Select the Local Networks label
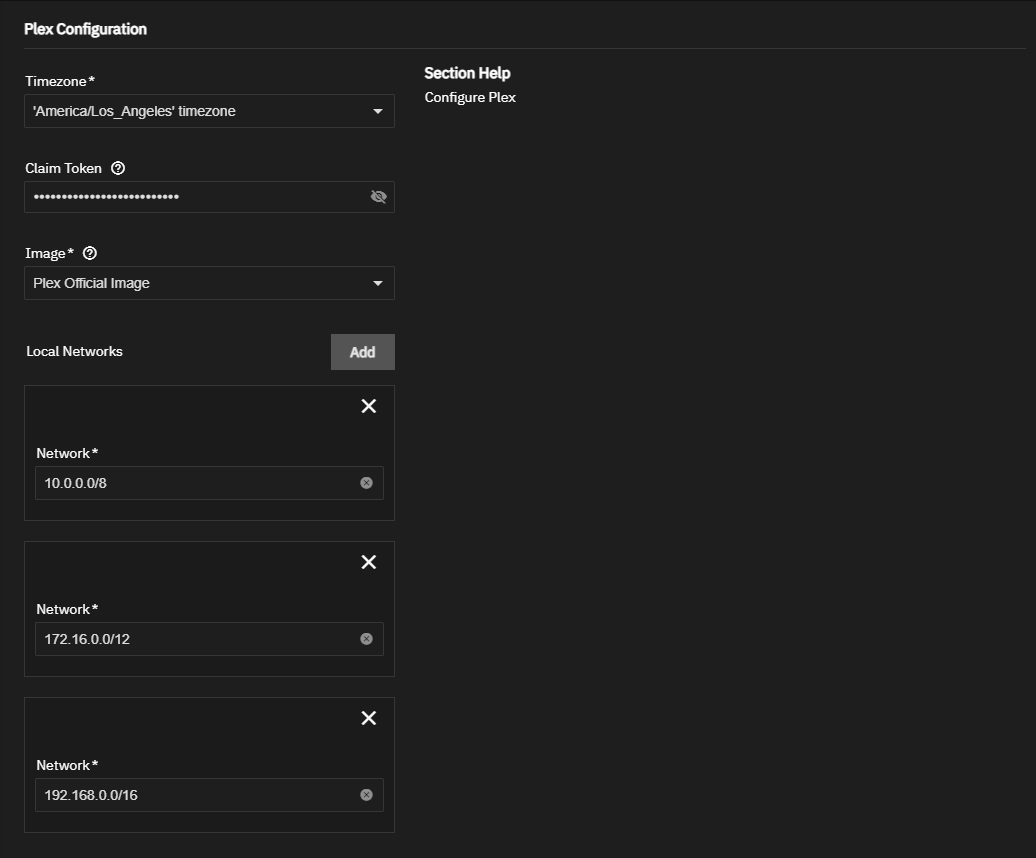The image size is (1036, 858). pyautogui.click(x=75, y=351)
